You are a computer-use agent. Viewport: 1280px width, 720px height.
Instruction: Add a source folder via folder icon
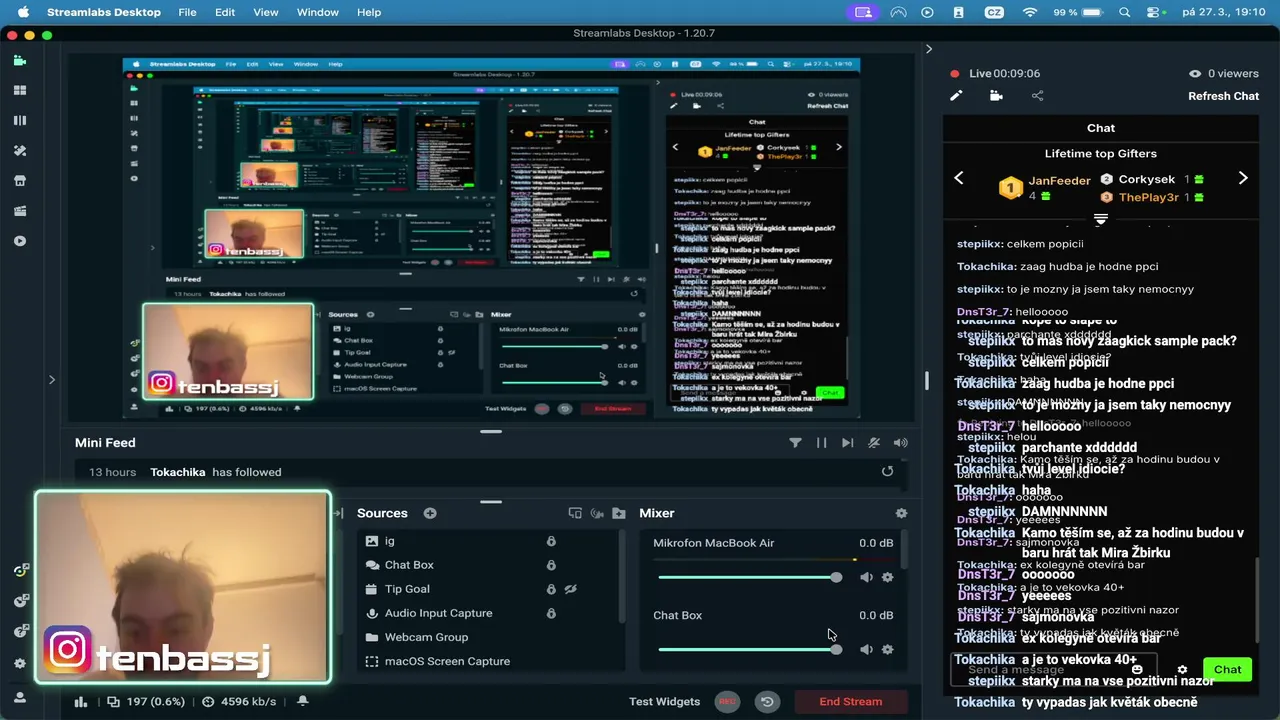pos(619,513)
